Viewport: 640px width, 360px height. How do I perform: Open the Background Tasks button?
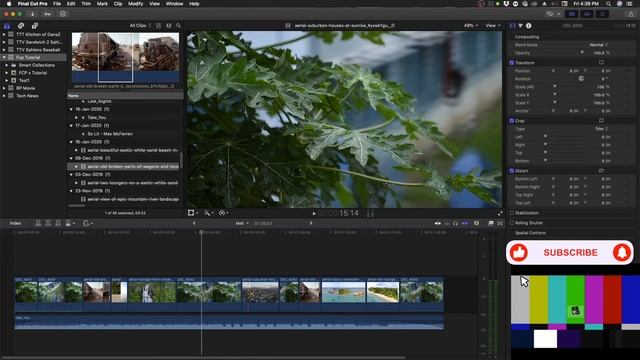(x=62, y=14)
